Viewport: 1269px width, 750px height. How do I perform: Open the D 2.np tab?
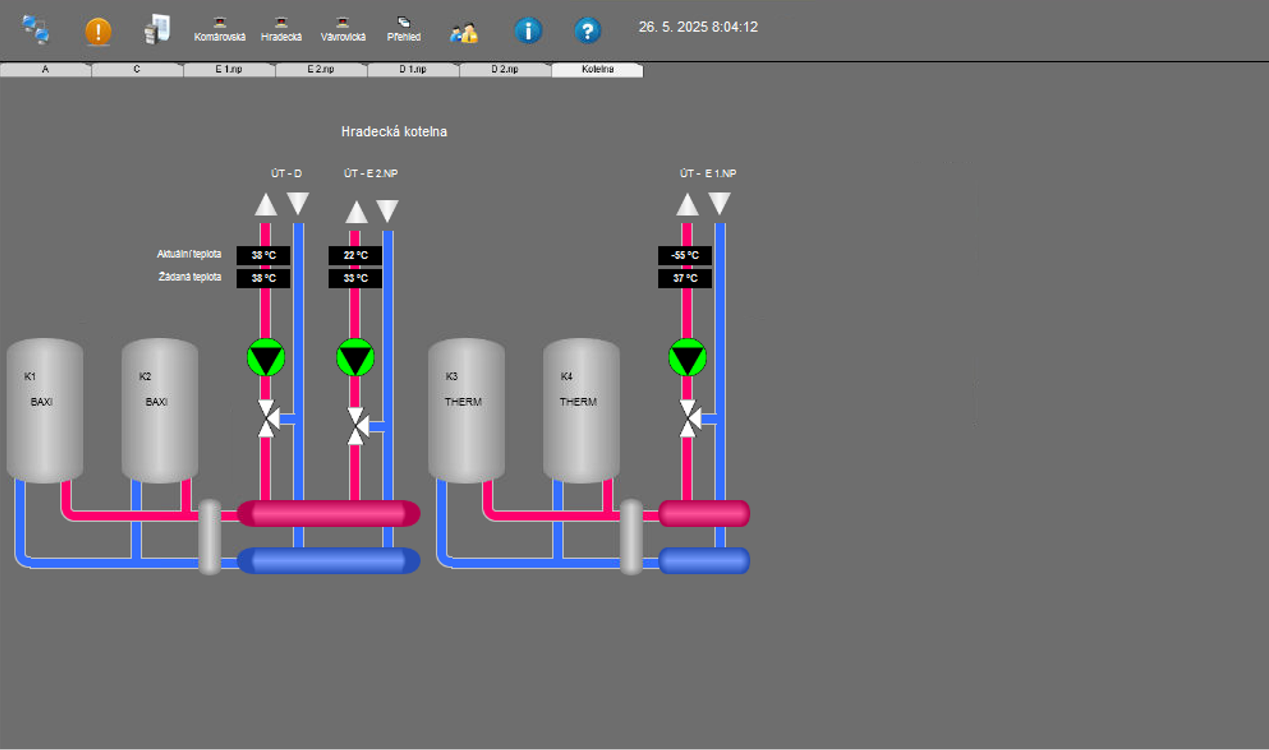click(x=505, y=70)
